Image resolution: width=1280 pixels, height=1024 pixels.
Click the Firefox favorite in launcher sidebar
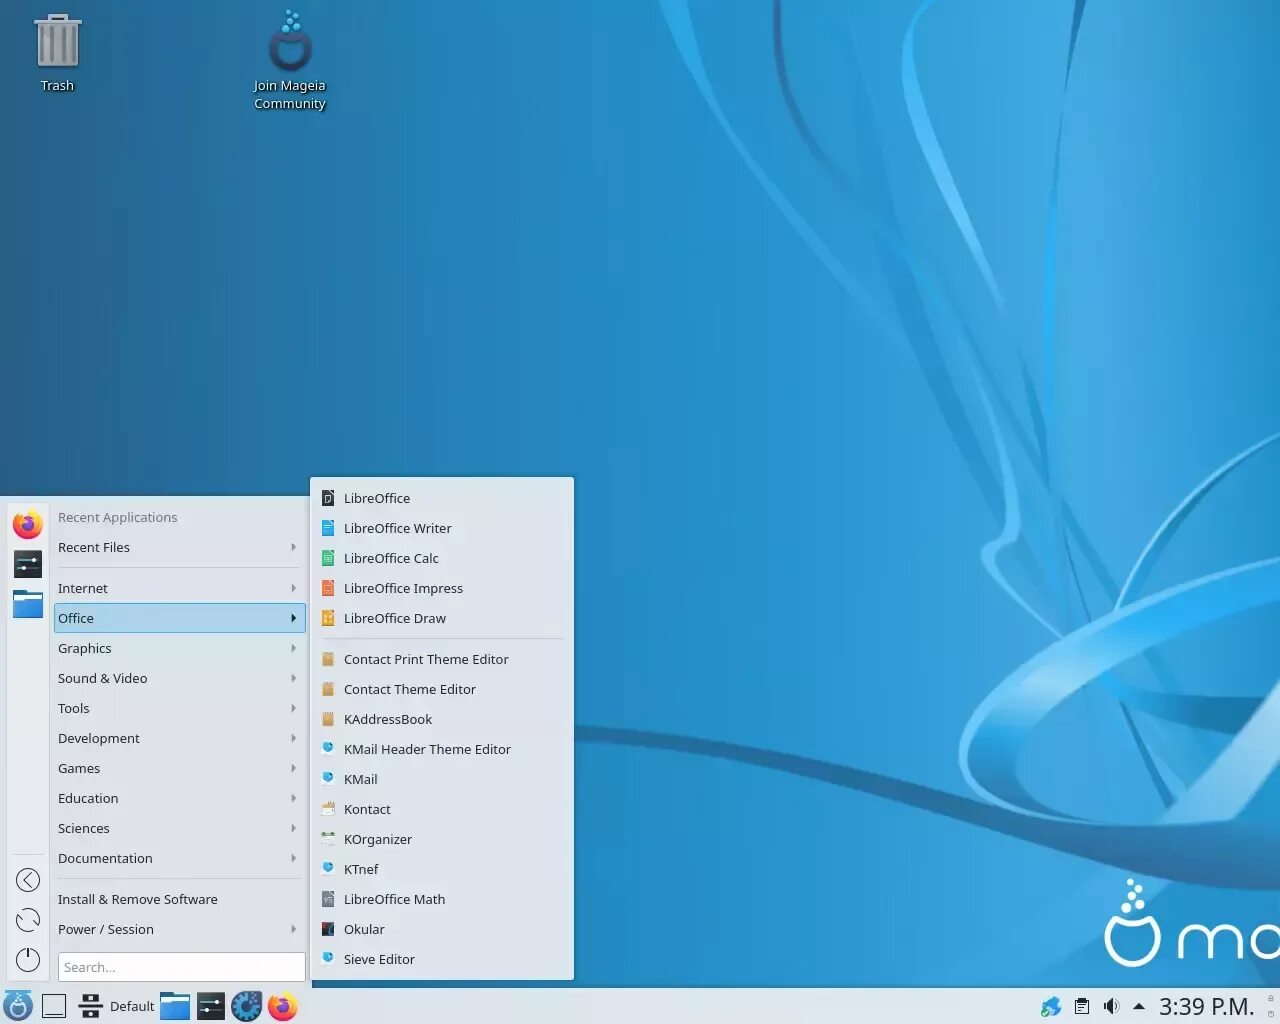(28, 524)
